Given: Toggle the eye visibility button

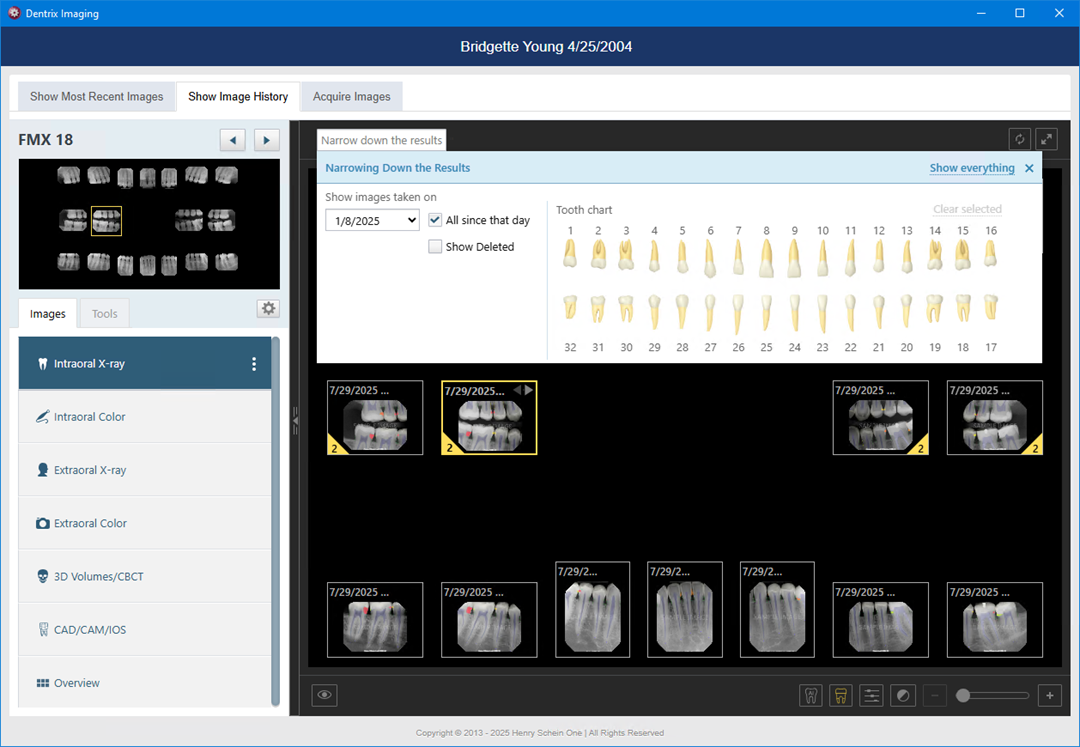Looking at the screenshot, I should click(x=324, y=695).
